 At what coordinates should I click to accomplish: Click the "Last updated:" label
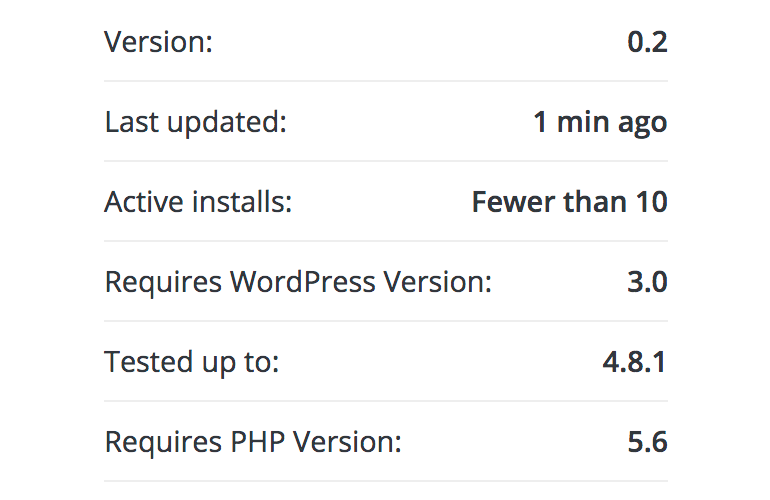click(195, 122)
